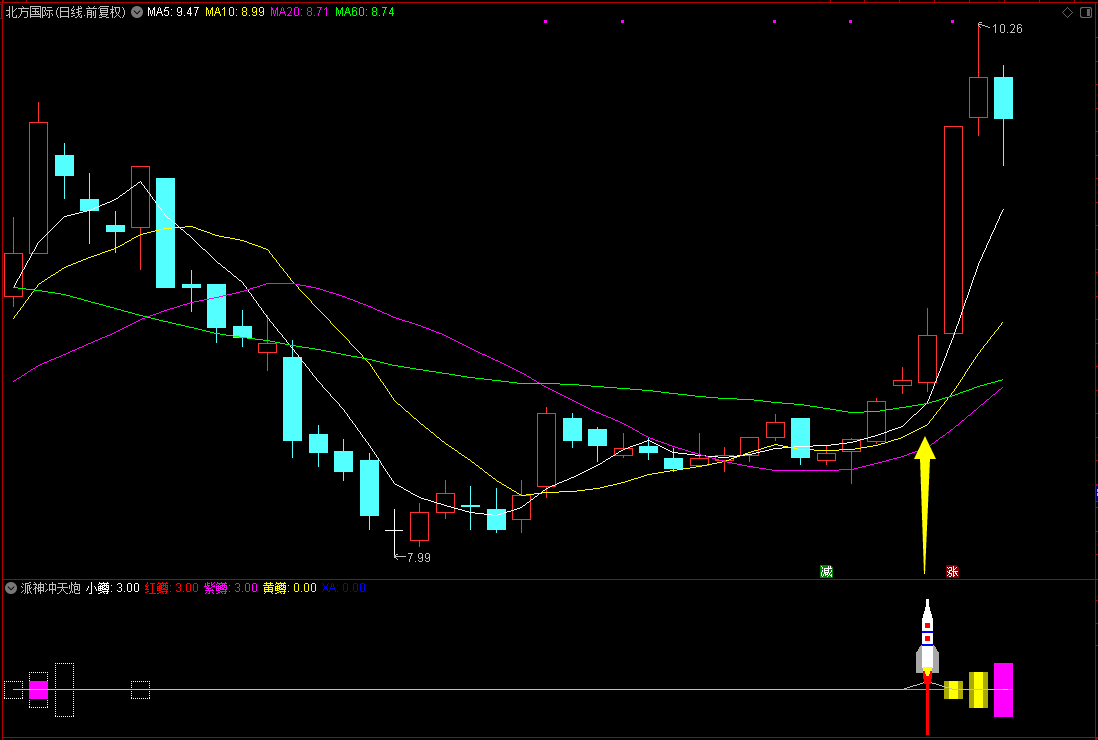The height and width of the screenshot is (740, 1098).
Task: Toggle the side panel icon at top right
Action: [x=1084, y=12]
